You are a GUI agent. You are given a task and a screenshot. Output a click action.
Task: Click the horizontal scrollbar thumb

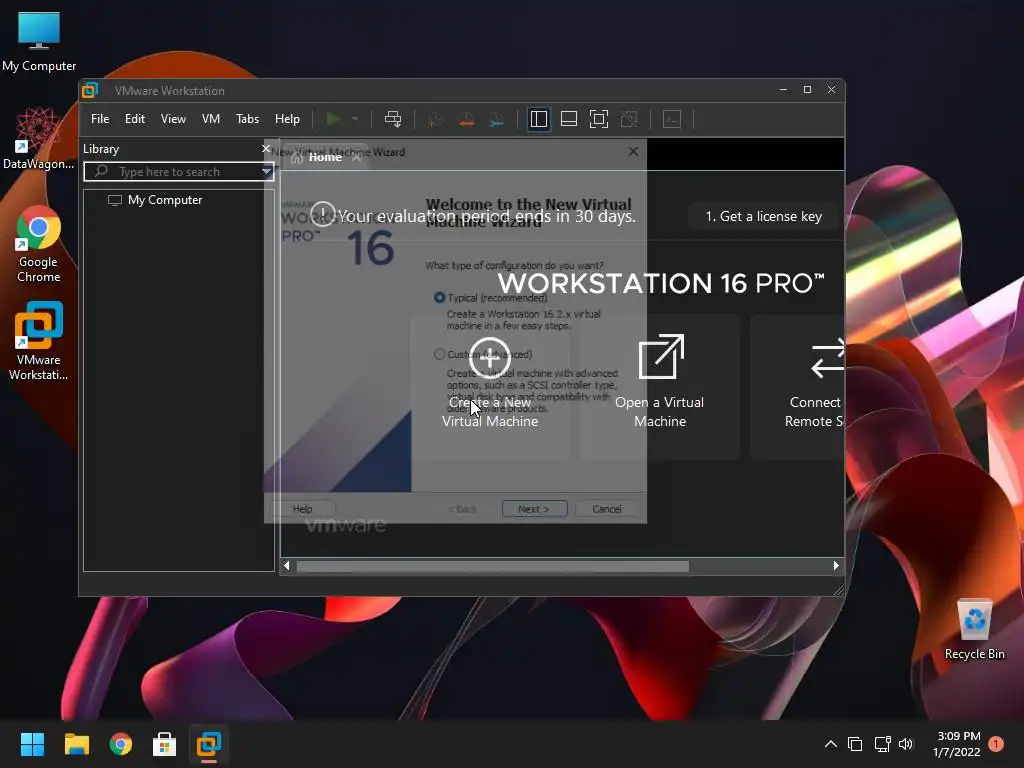tap(493, 566)
